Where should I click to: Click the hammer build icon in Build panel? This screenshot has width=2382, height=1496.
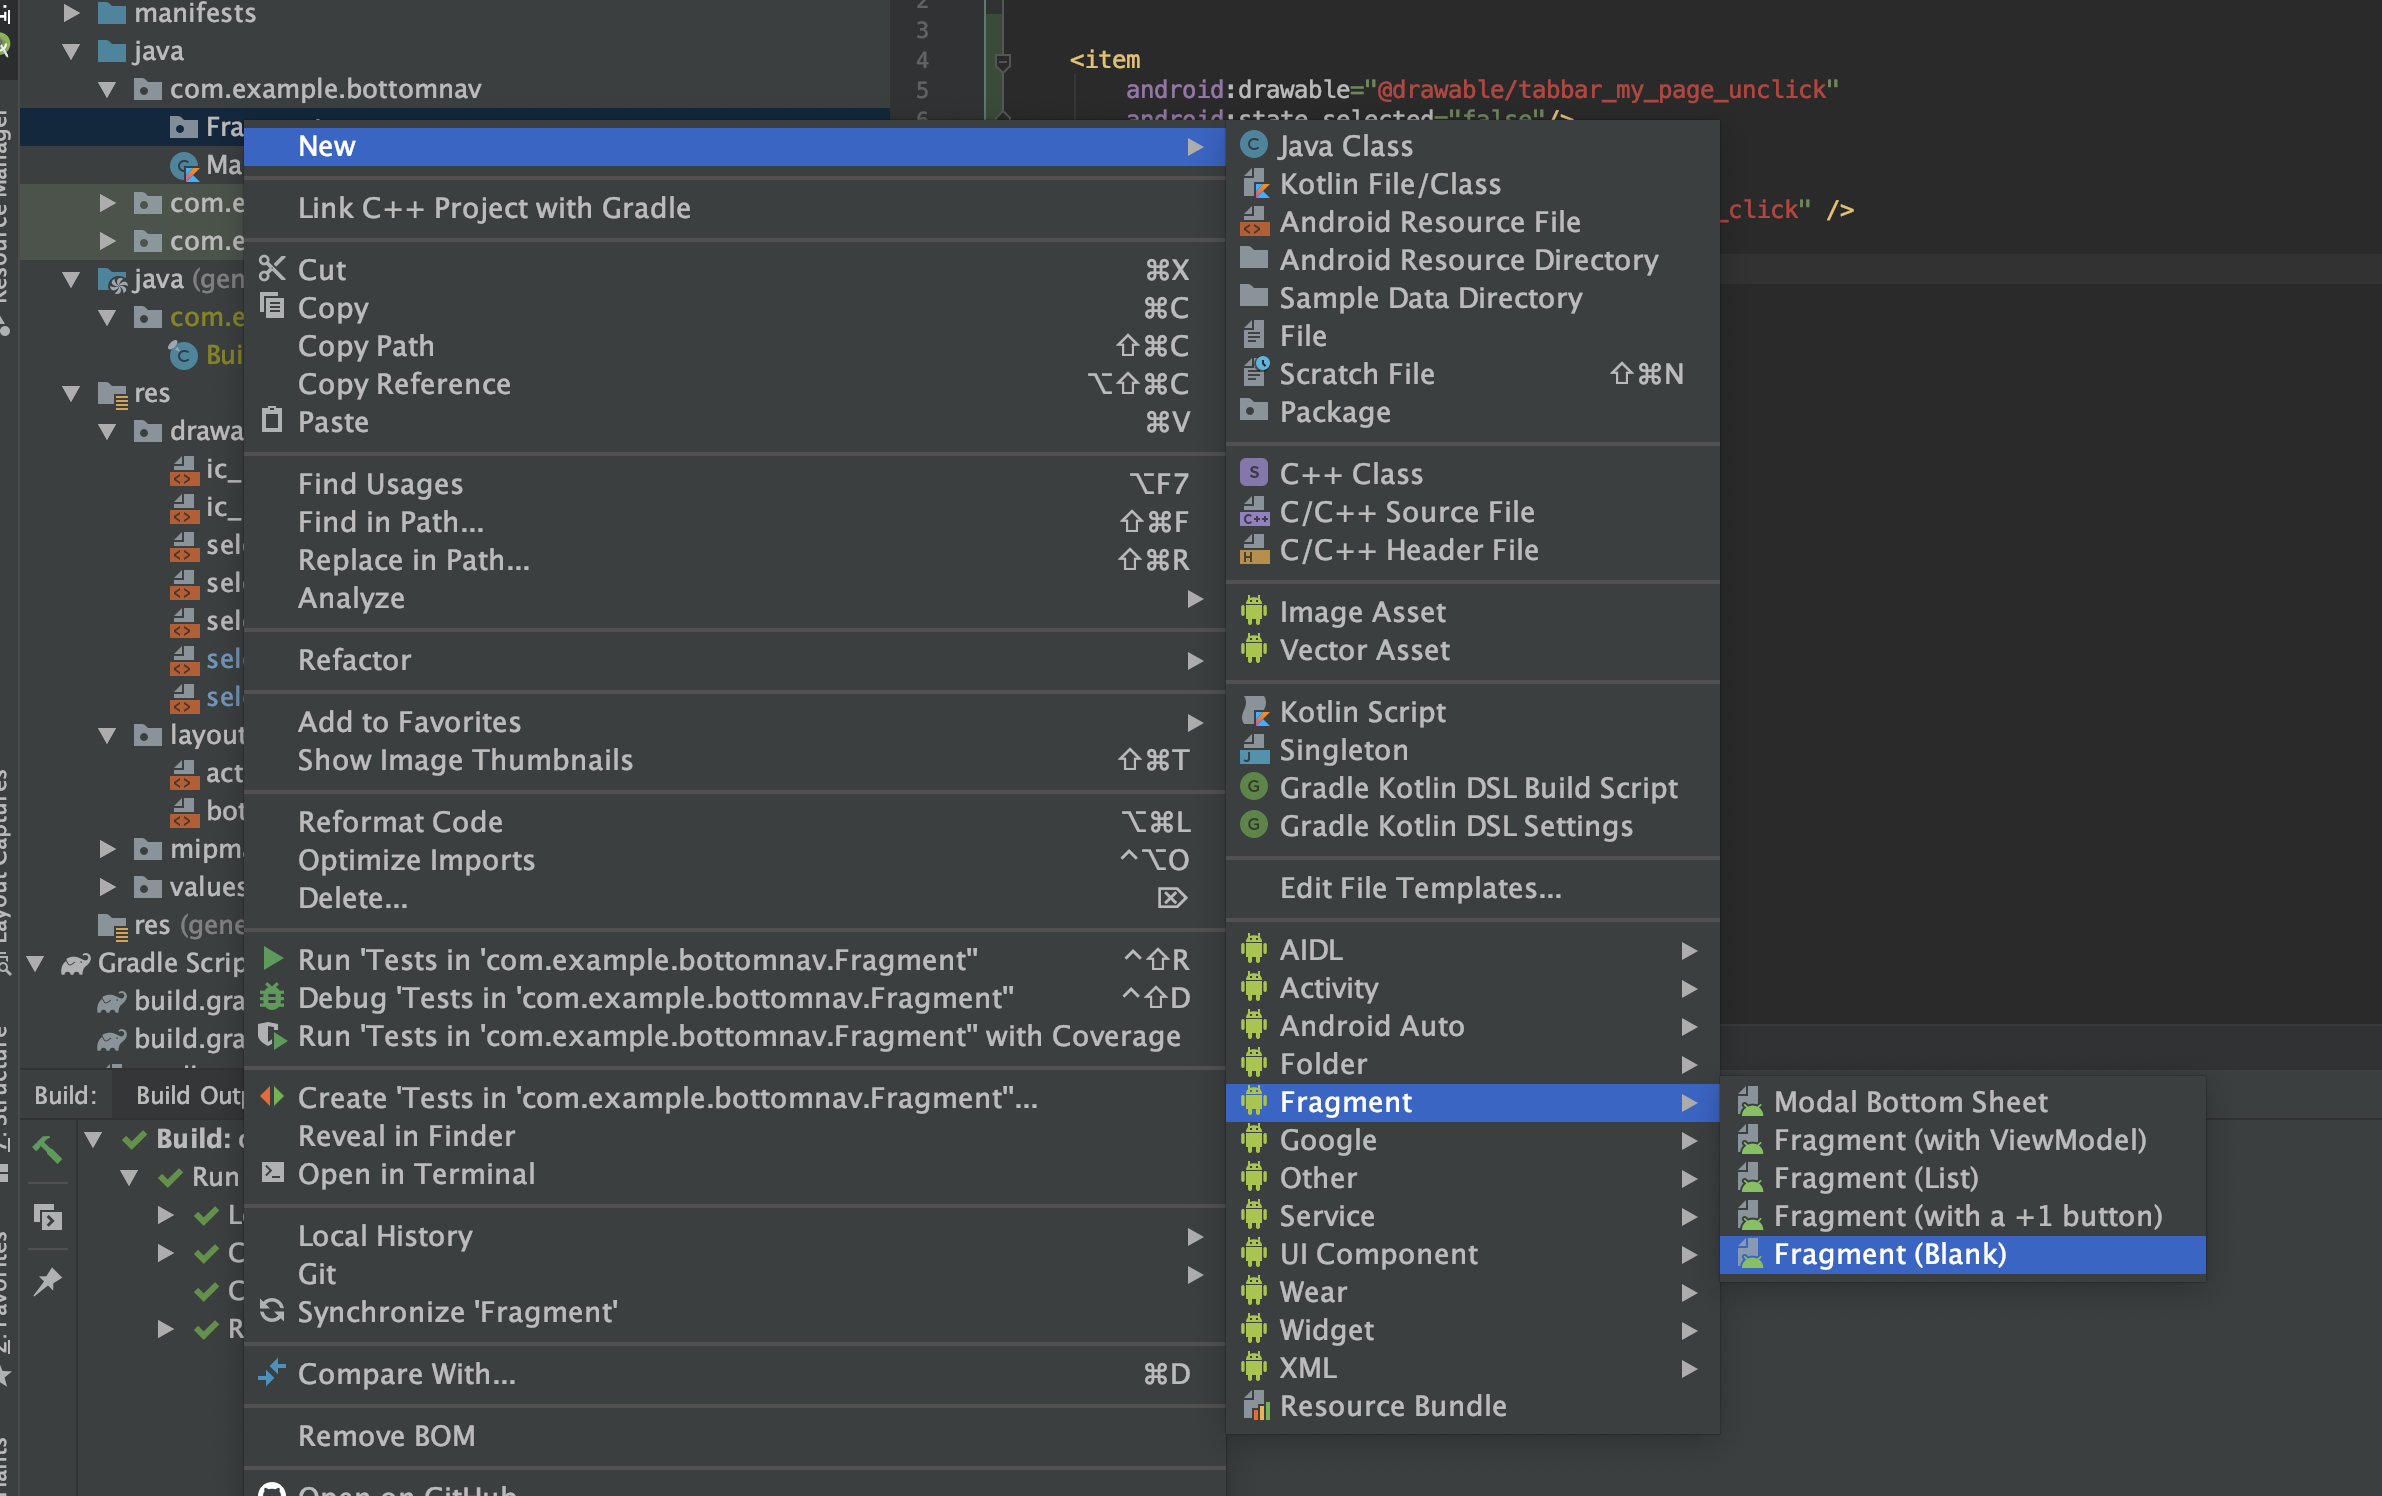point(47,1149)
